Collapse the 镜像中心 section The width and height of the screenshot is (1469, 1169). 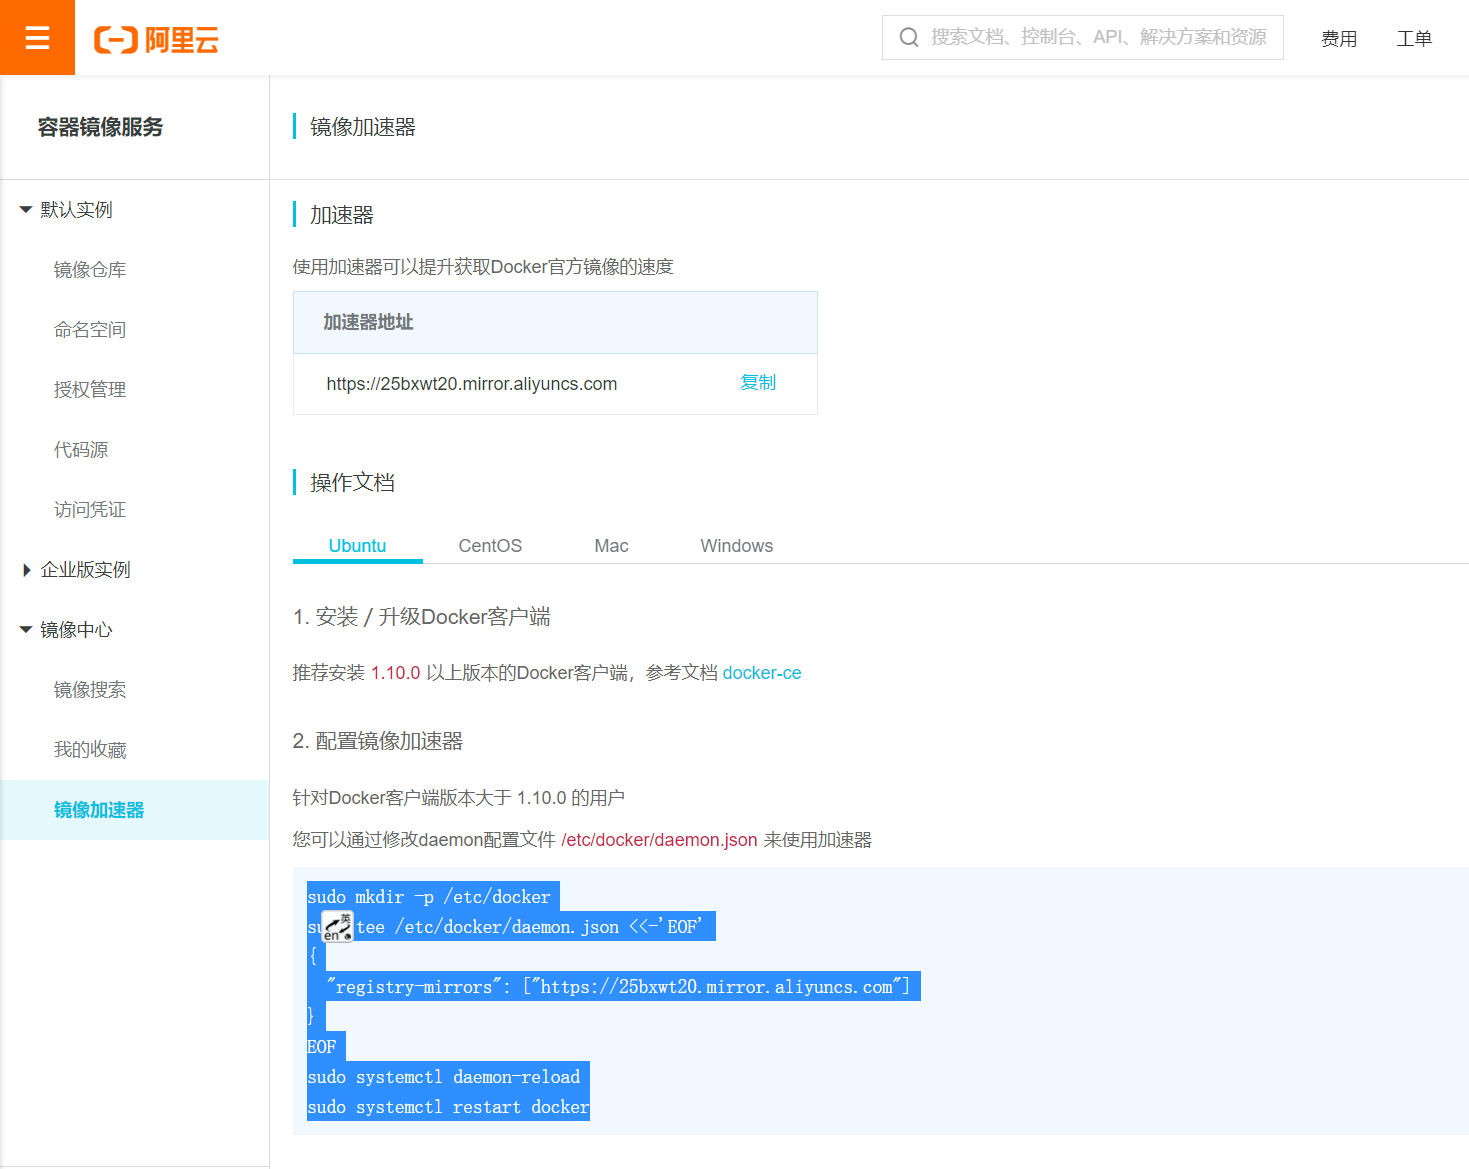26,630
